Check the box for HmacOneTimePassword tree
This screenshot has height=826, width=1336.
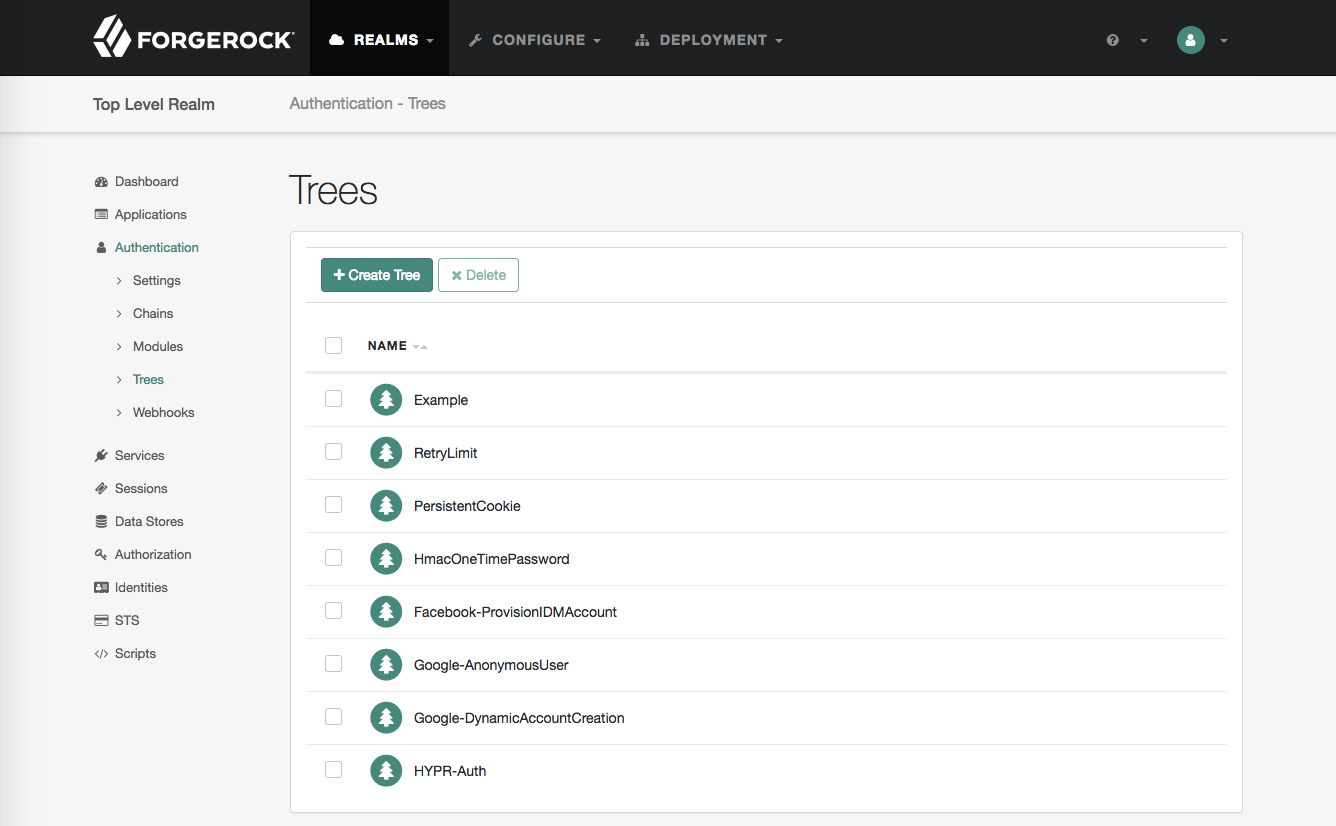coord(334,558)
